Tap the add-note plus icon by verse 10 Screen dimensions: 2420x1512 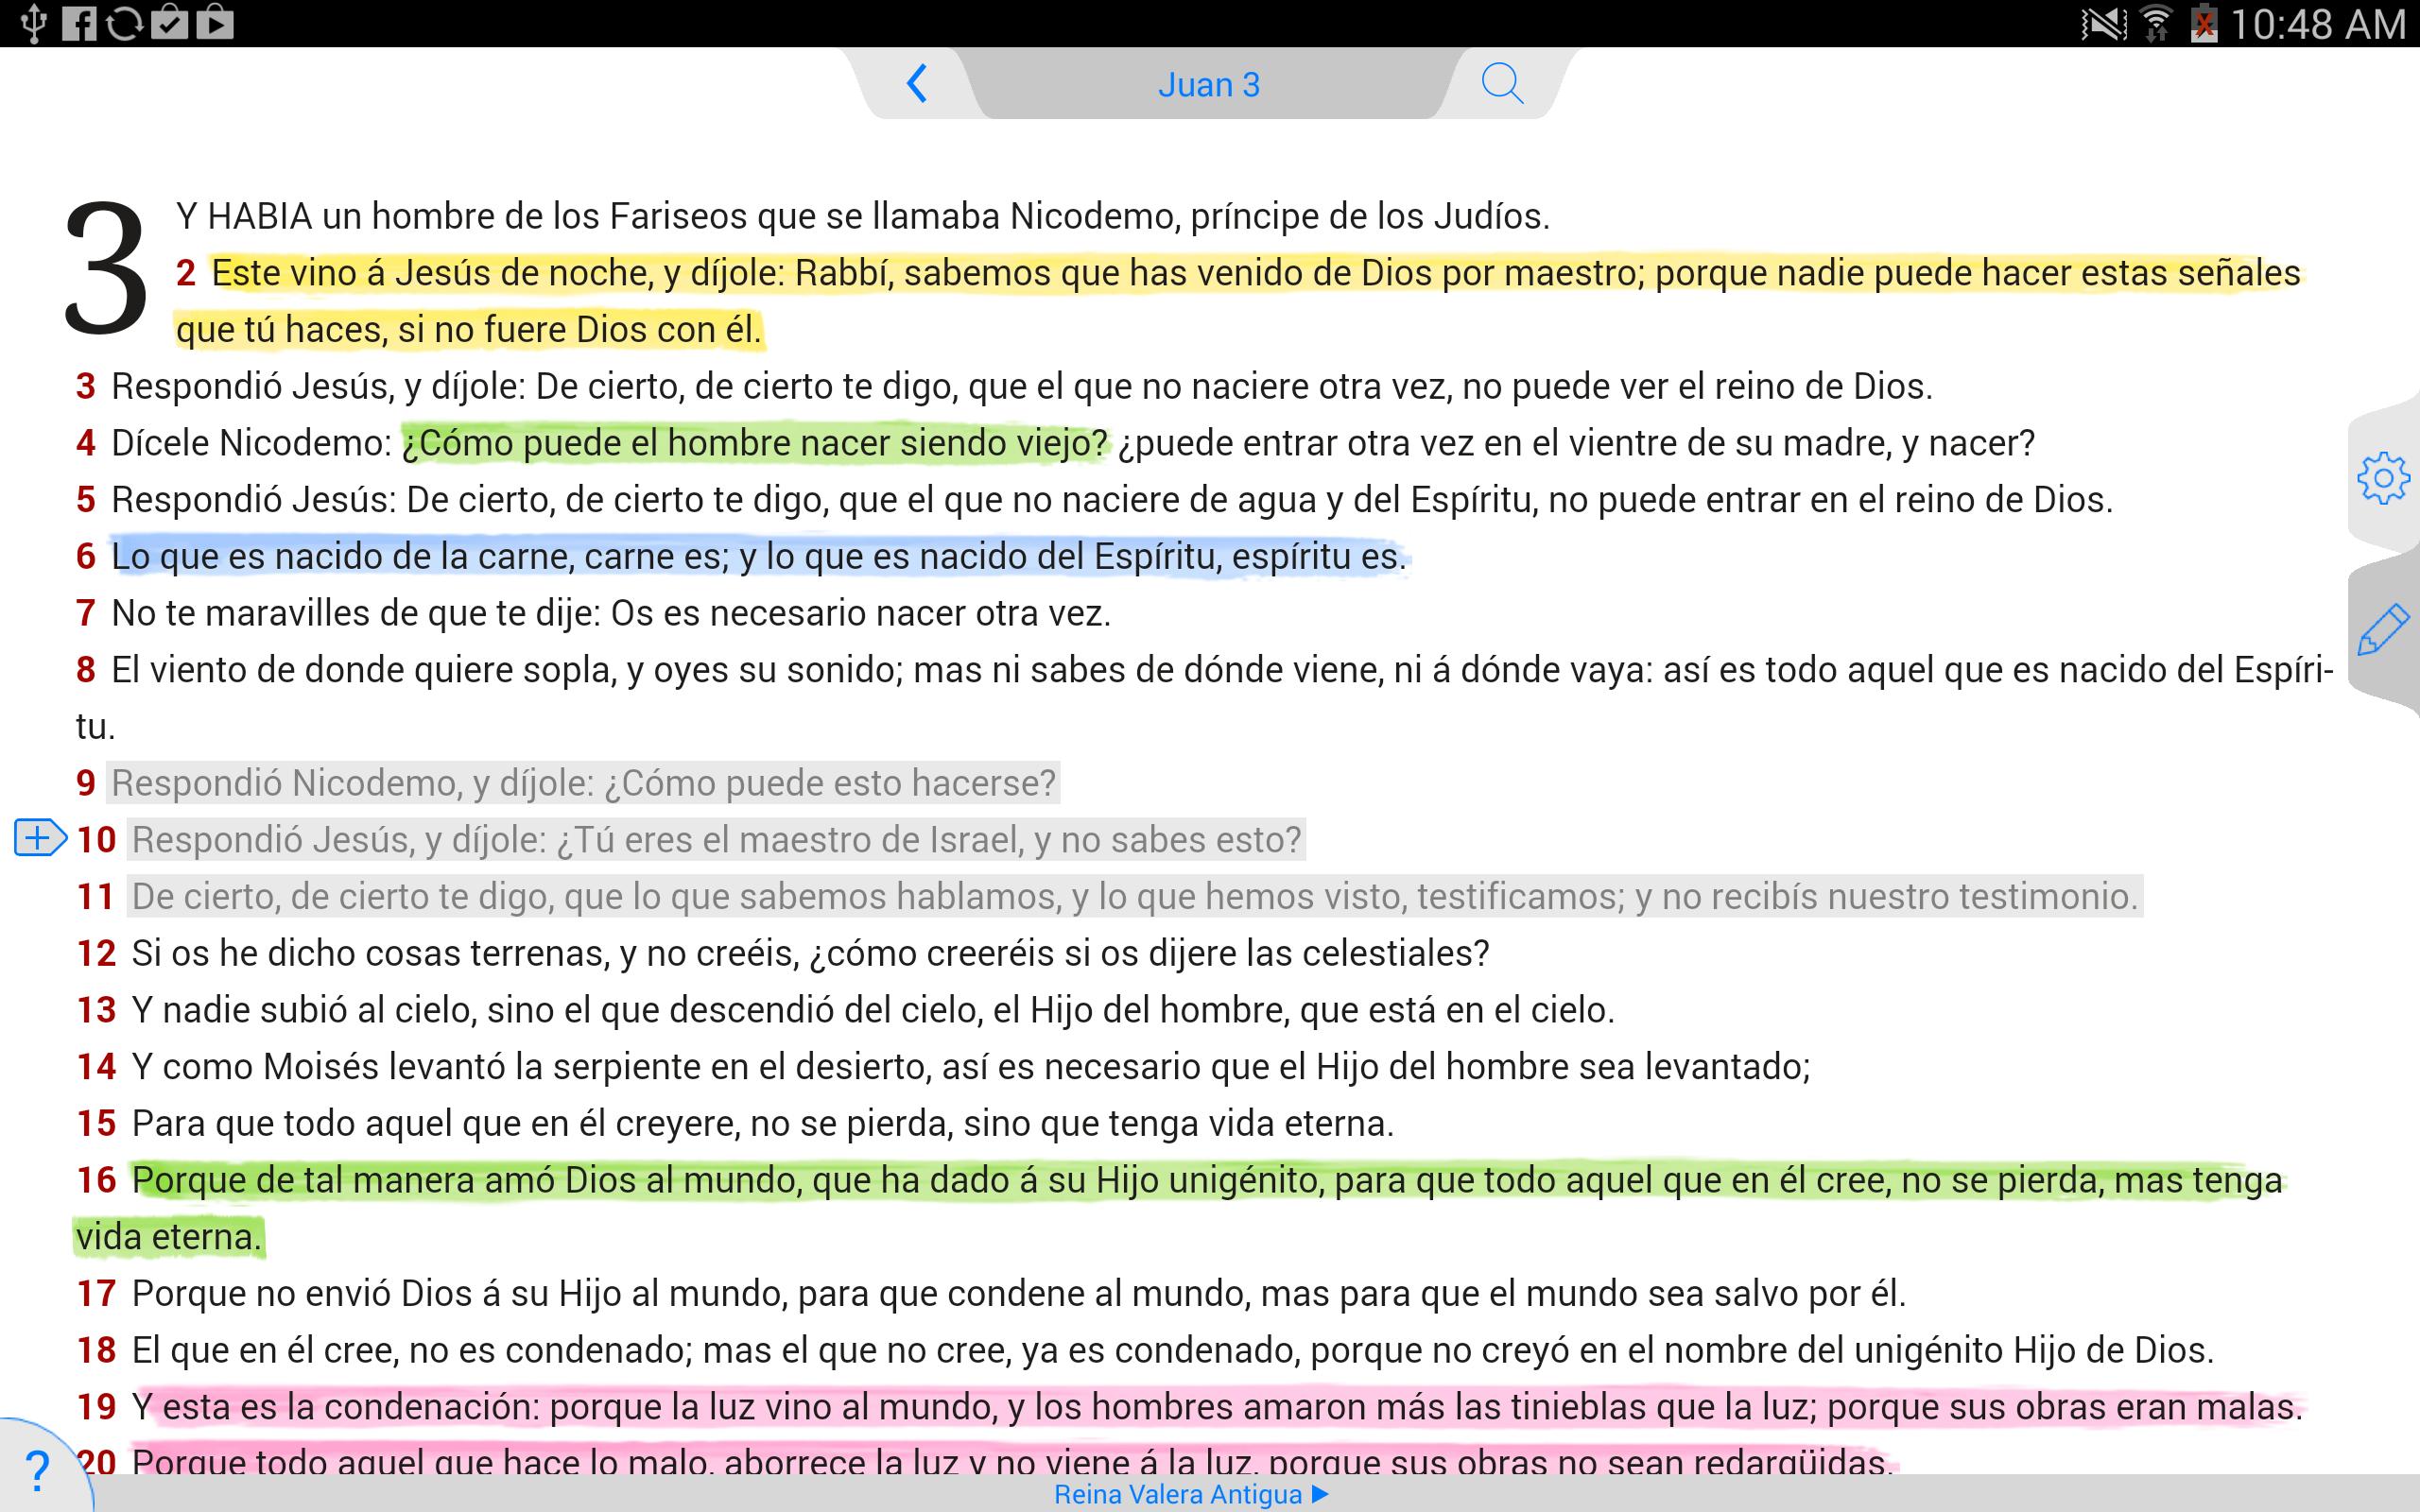click(40, 838)
